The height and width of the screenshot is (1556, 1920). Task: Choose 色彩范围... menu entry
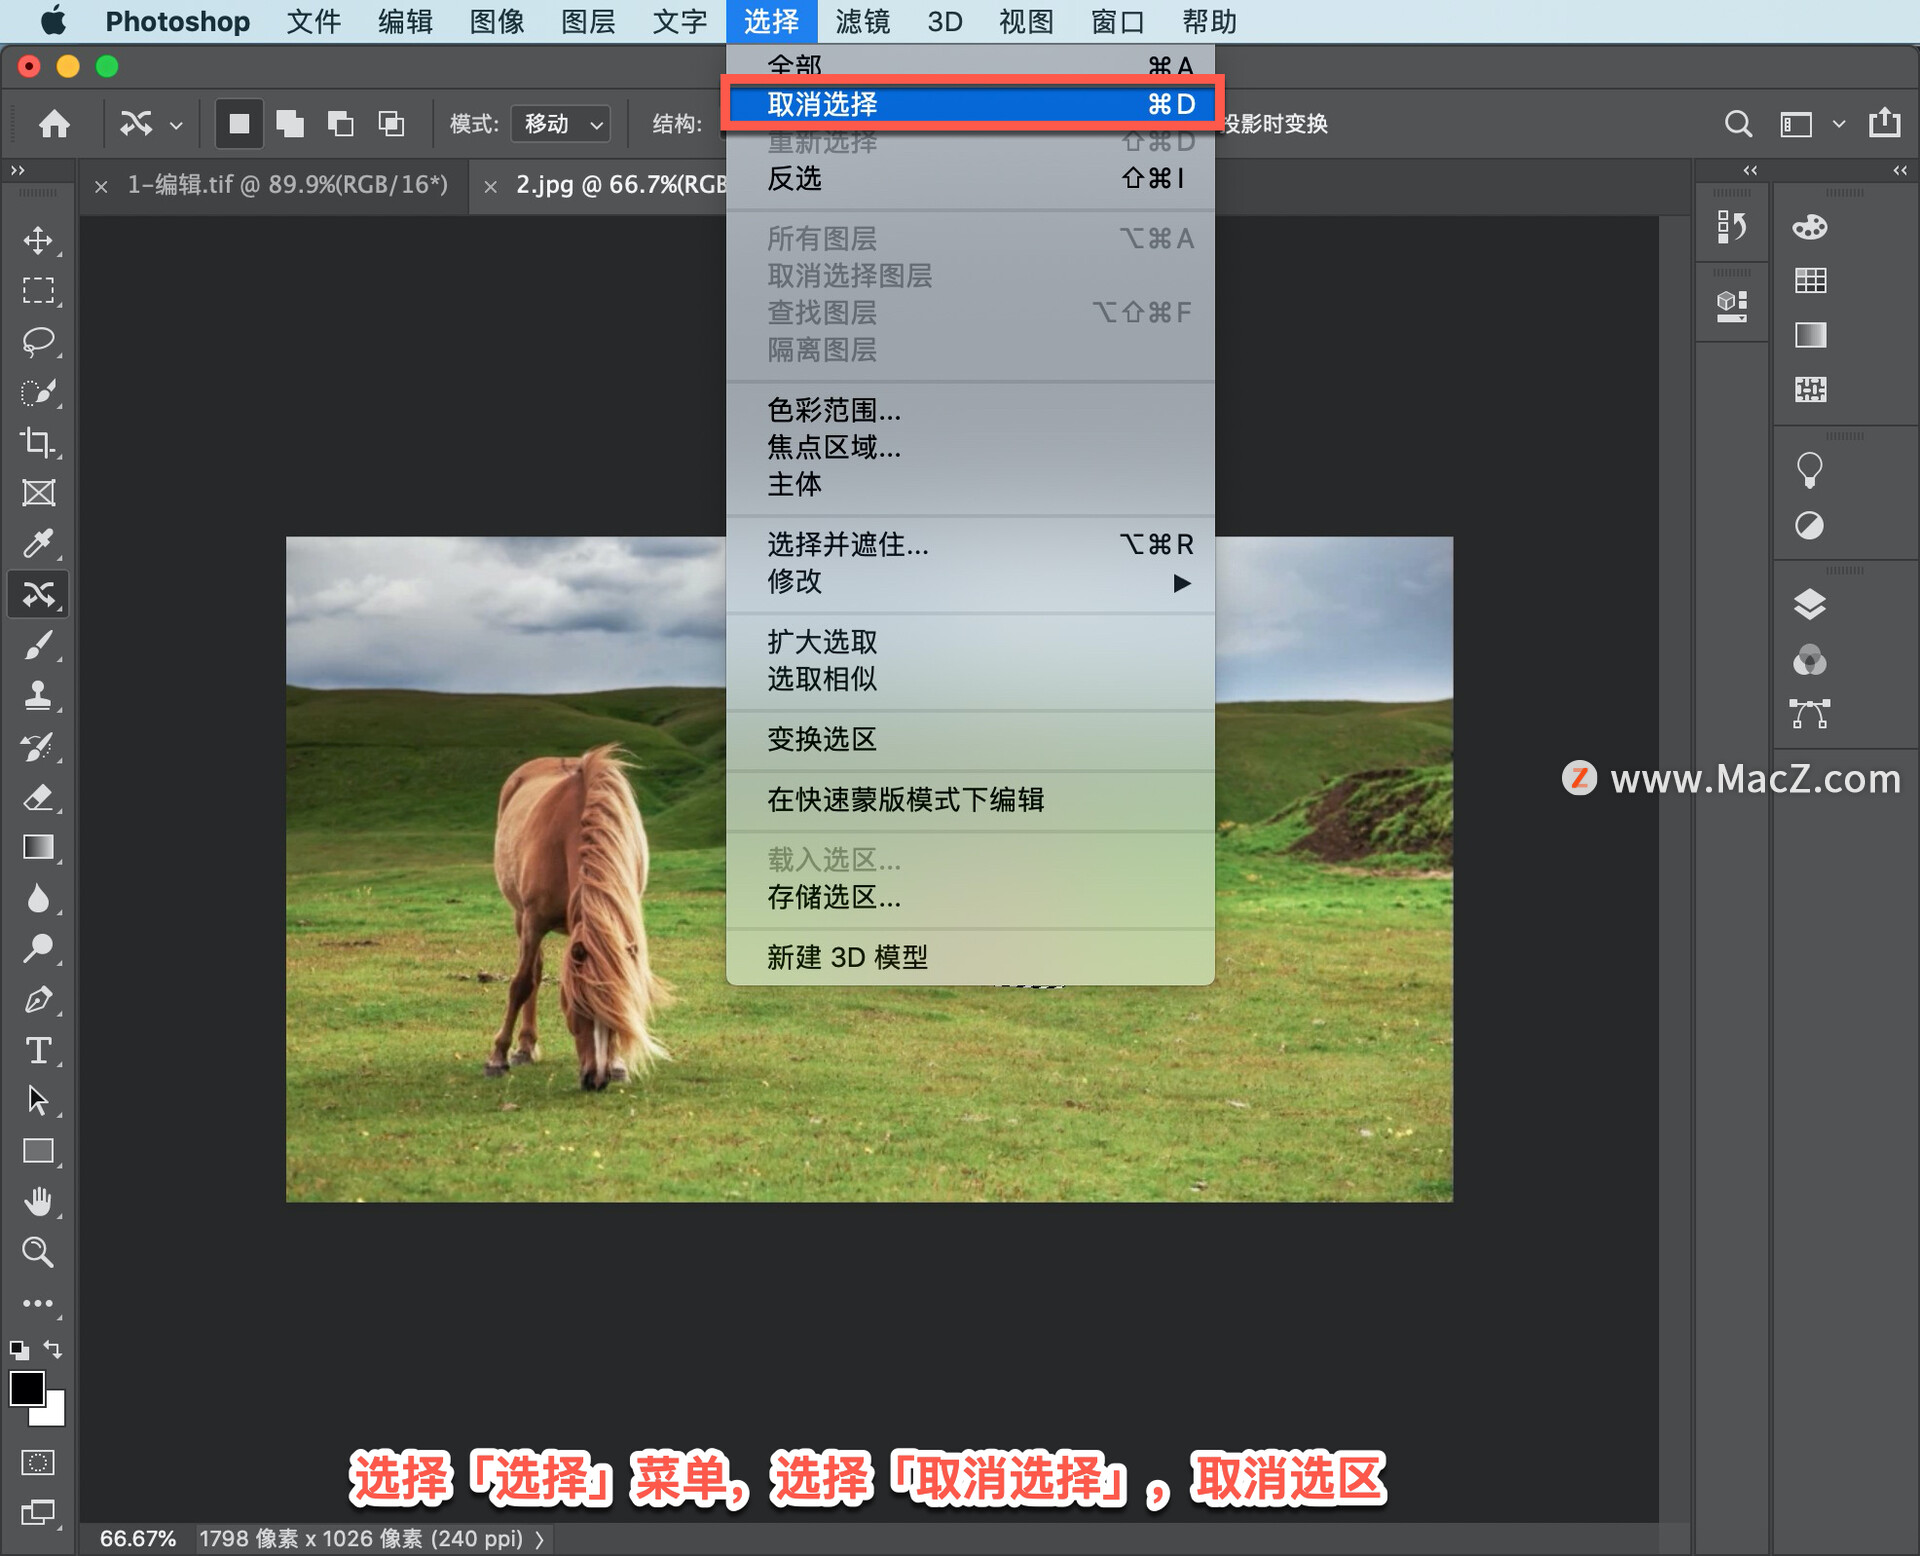(970, 410)
